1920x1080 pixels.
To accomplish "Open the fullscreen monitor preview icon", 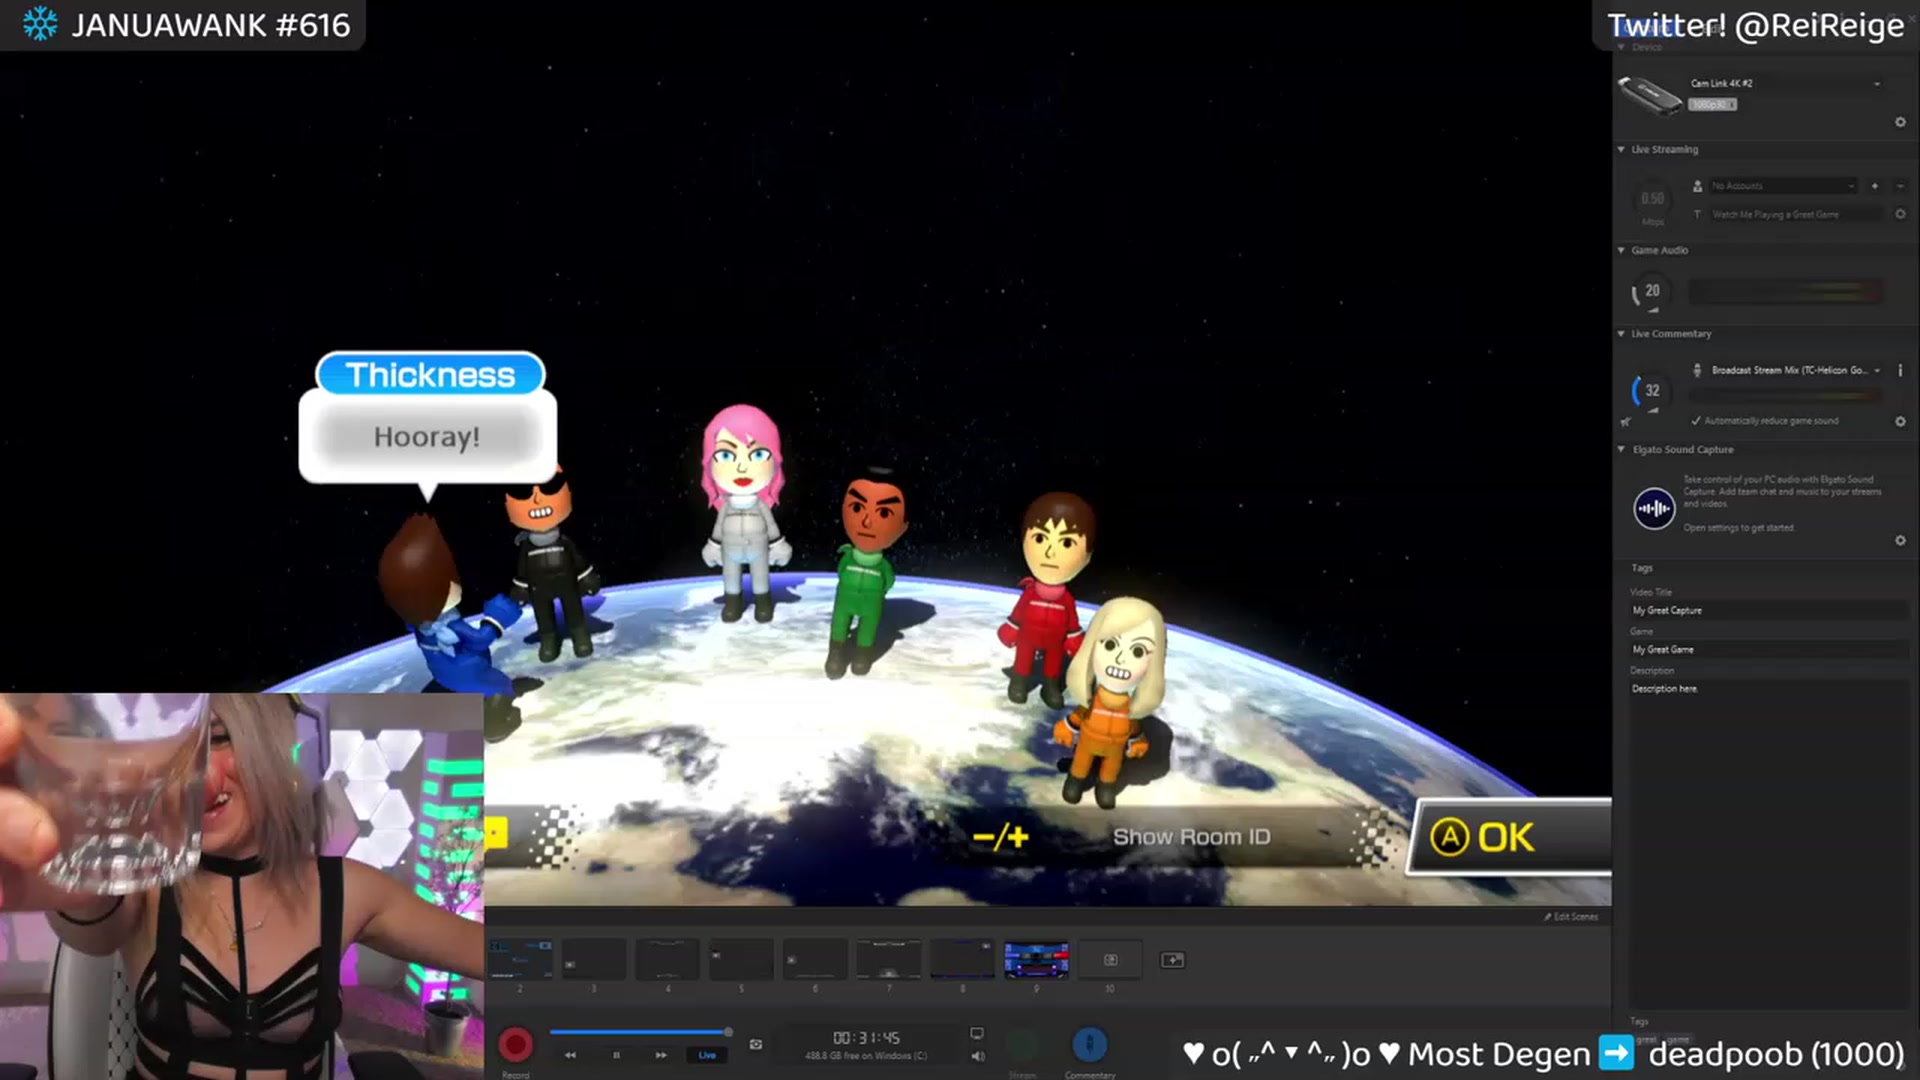I will (977, 1033).
